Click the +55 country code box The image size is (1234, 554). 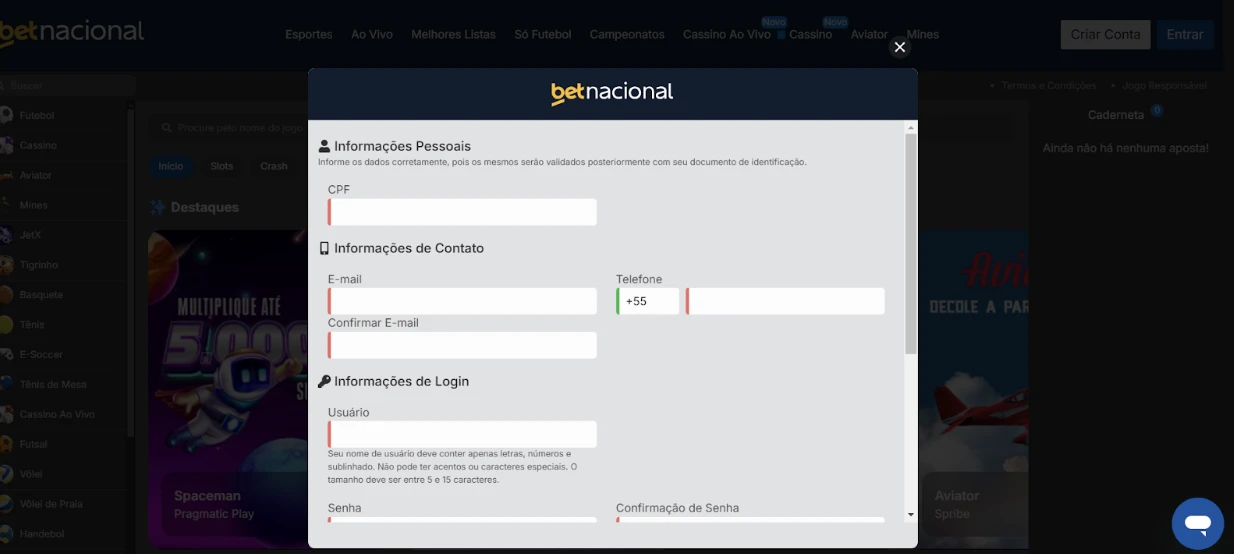pyautogui.click(x=648, y=301)
